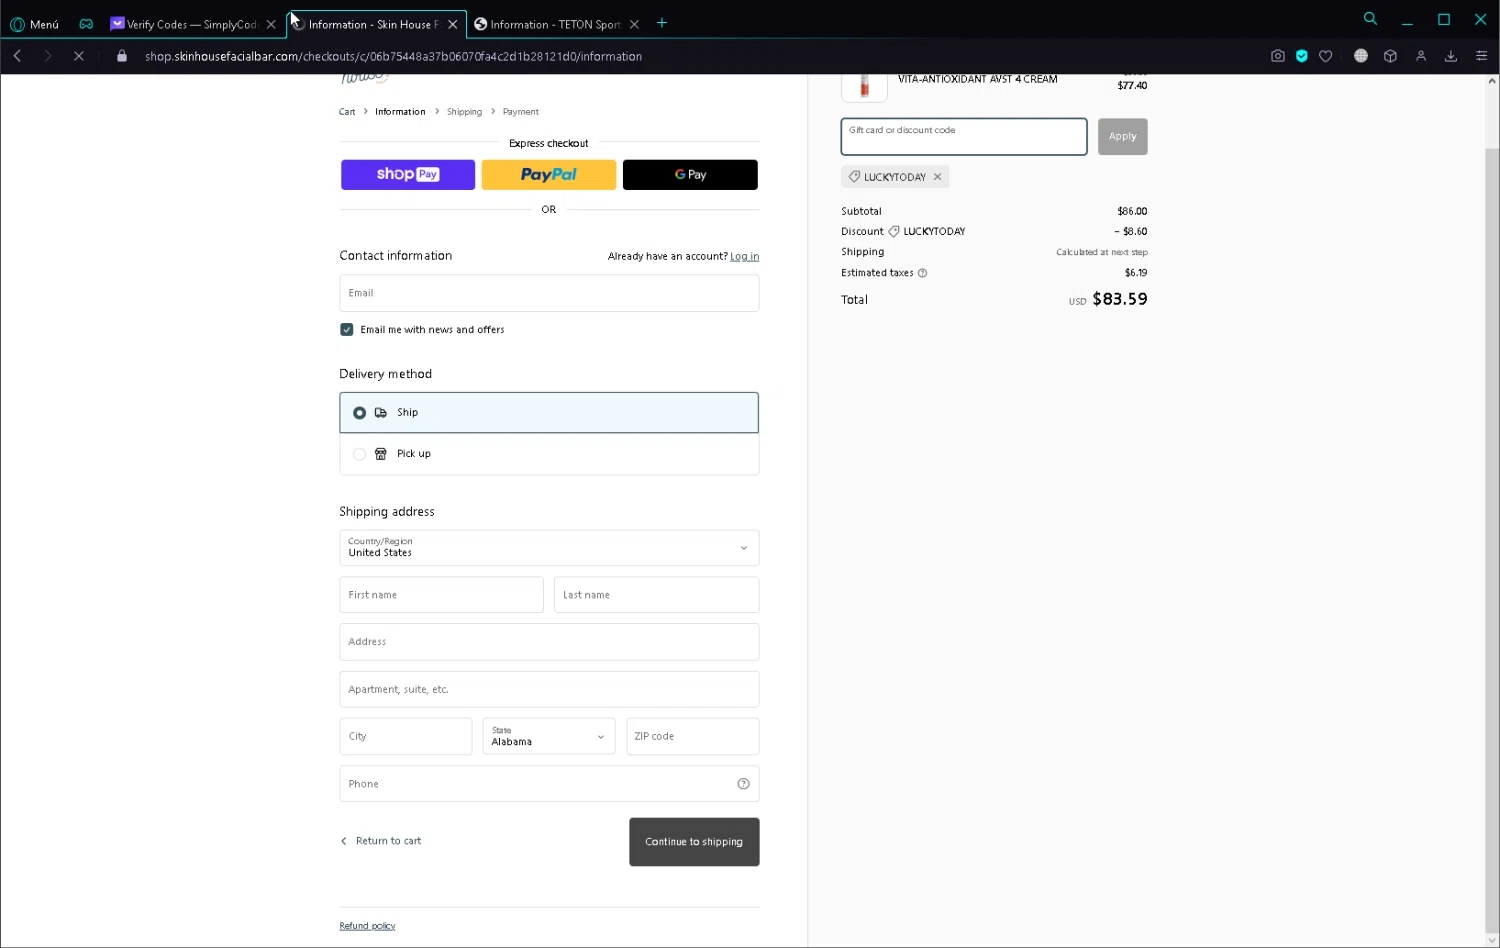Take a snapshot with camera icon

coord(1277,56)
